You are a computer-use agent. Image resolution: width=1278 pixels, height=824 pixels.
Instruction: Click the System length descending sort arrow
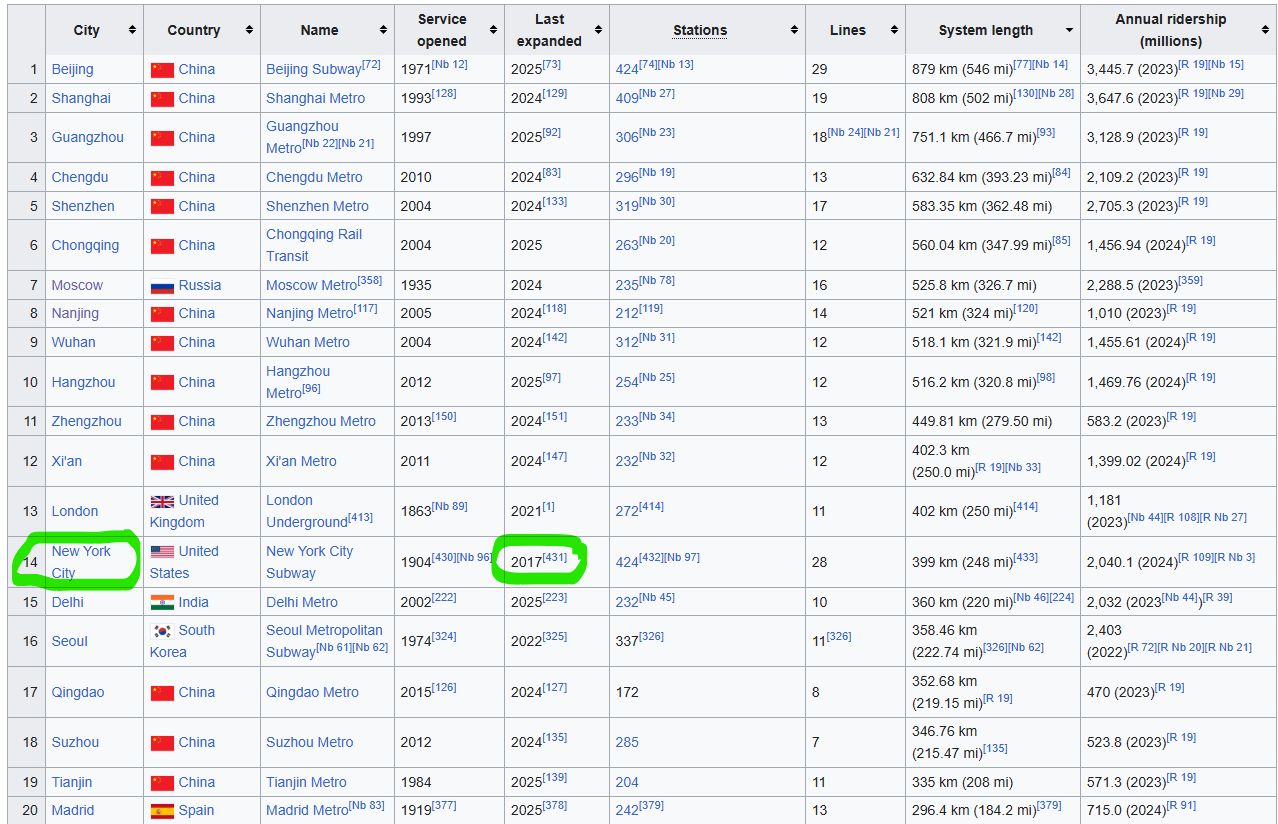tap(1069, 31)
